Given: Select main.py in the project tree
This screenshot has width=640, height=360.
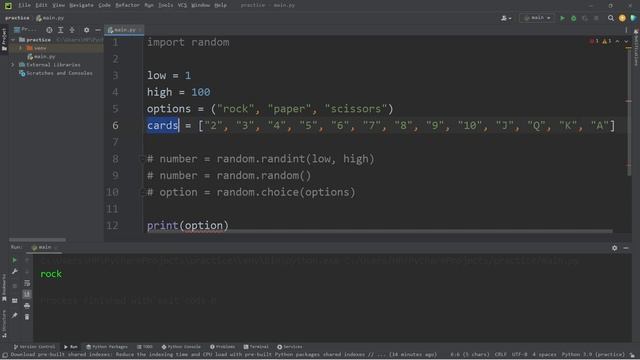Looking at the screenshot, I should 44,57.
